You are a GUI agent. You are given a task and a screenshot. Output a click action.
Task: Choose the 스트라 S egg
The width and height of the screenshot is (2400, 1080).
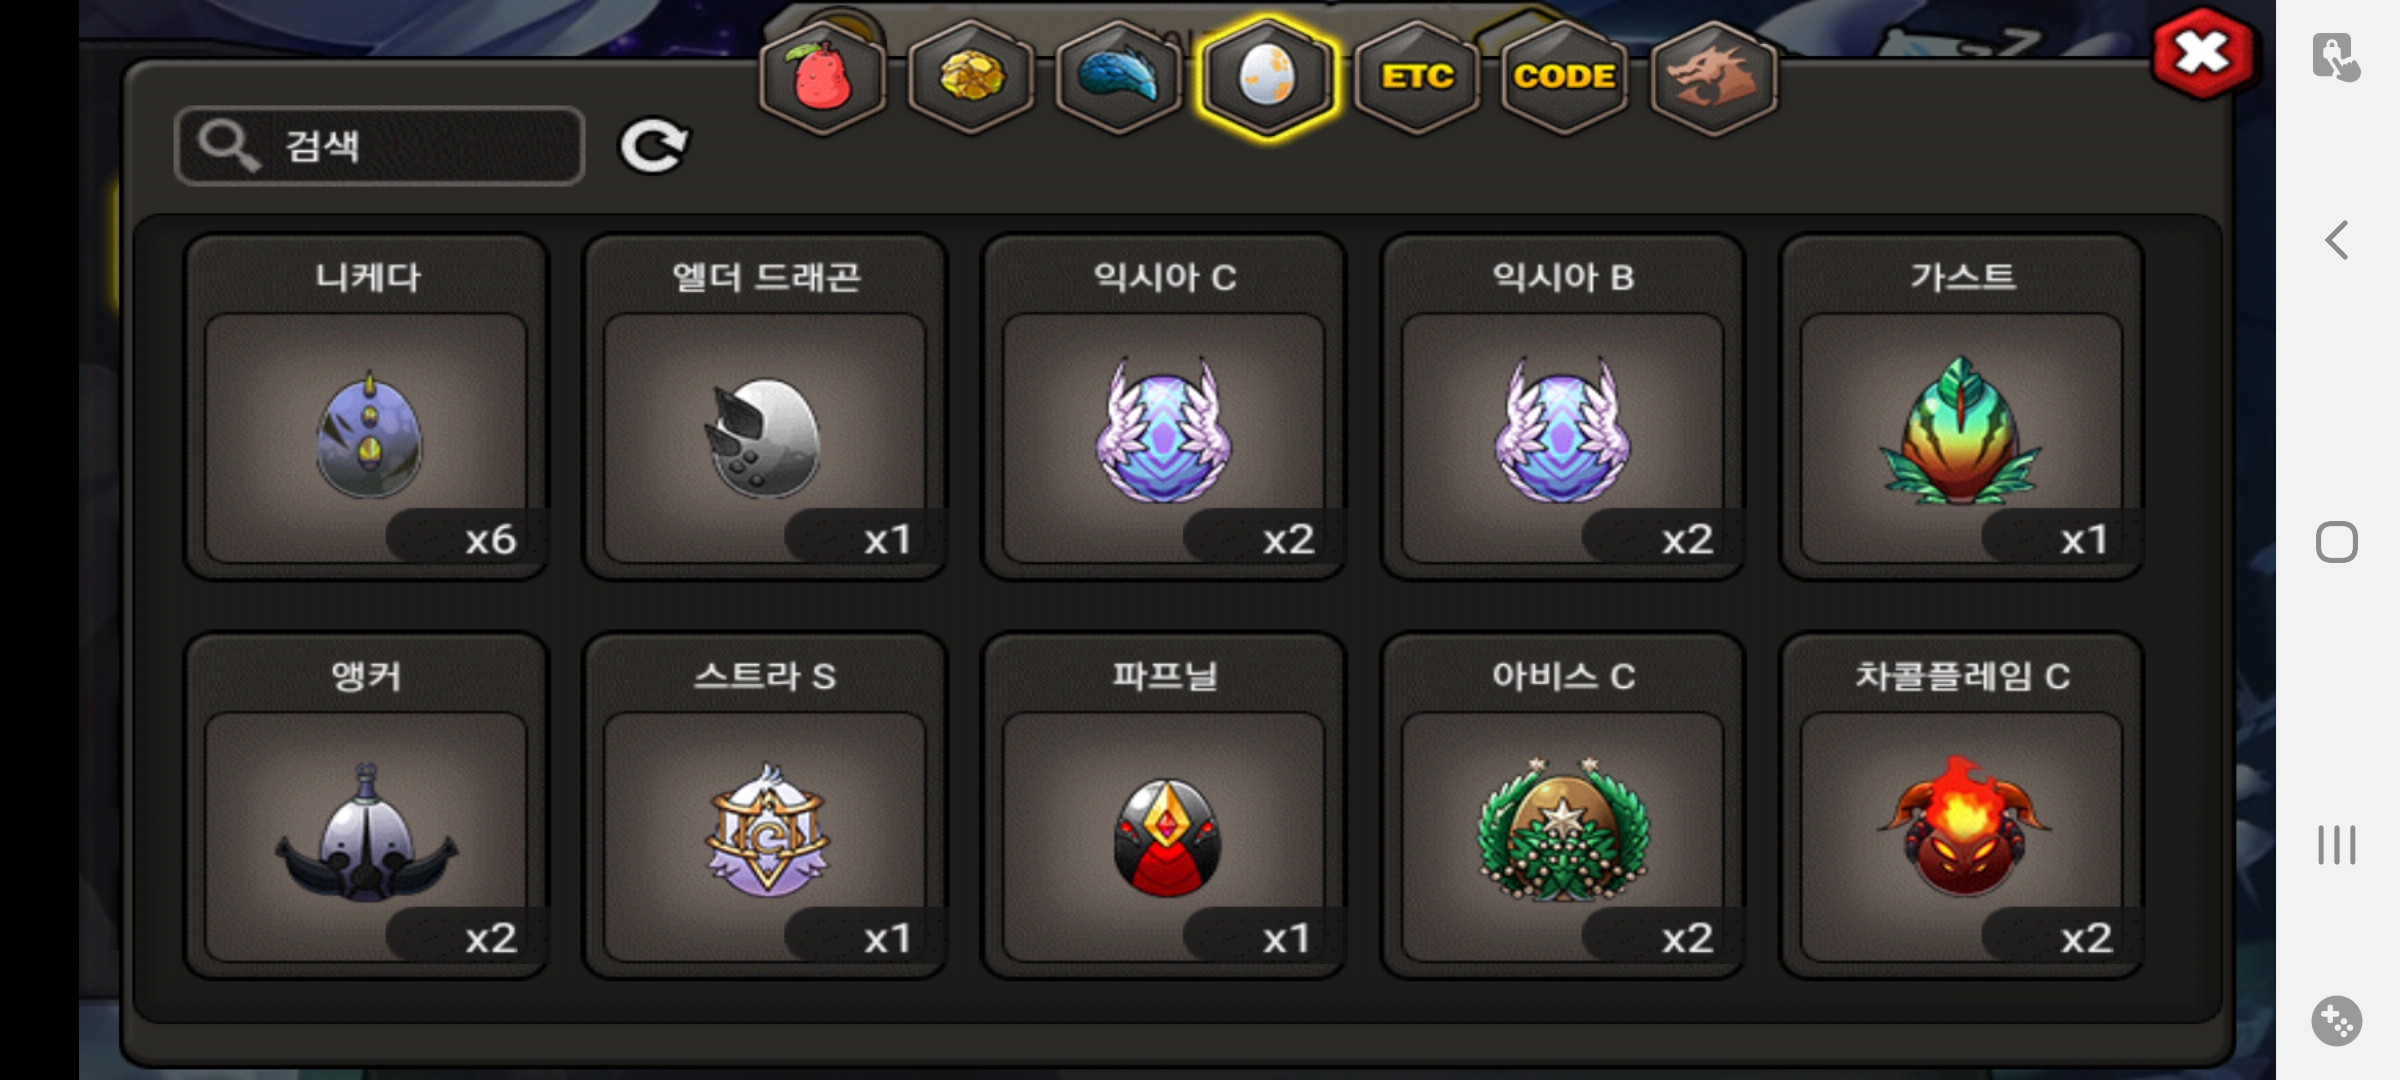pos(765,806)
